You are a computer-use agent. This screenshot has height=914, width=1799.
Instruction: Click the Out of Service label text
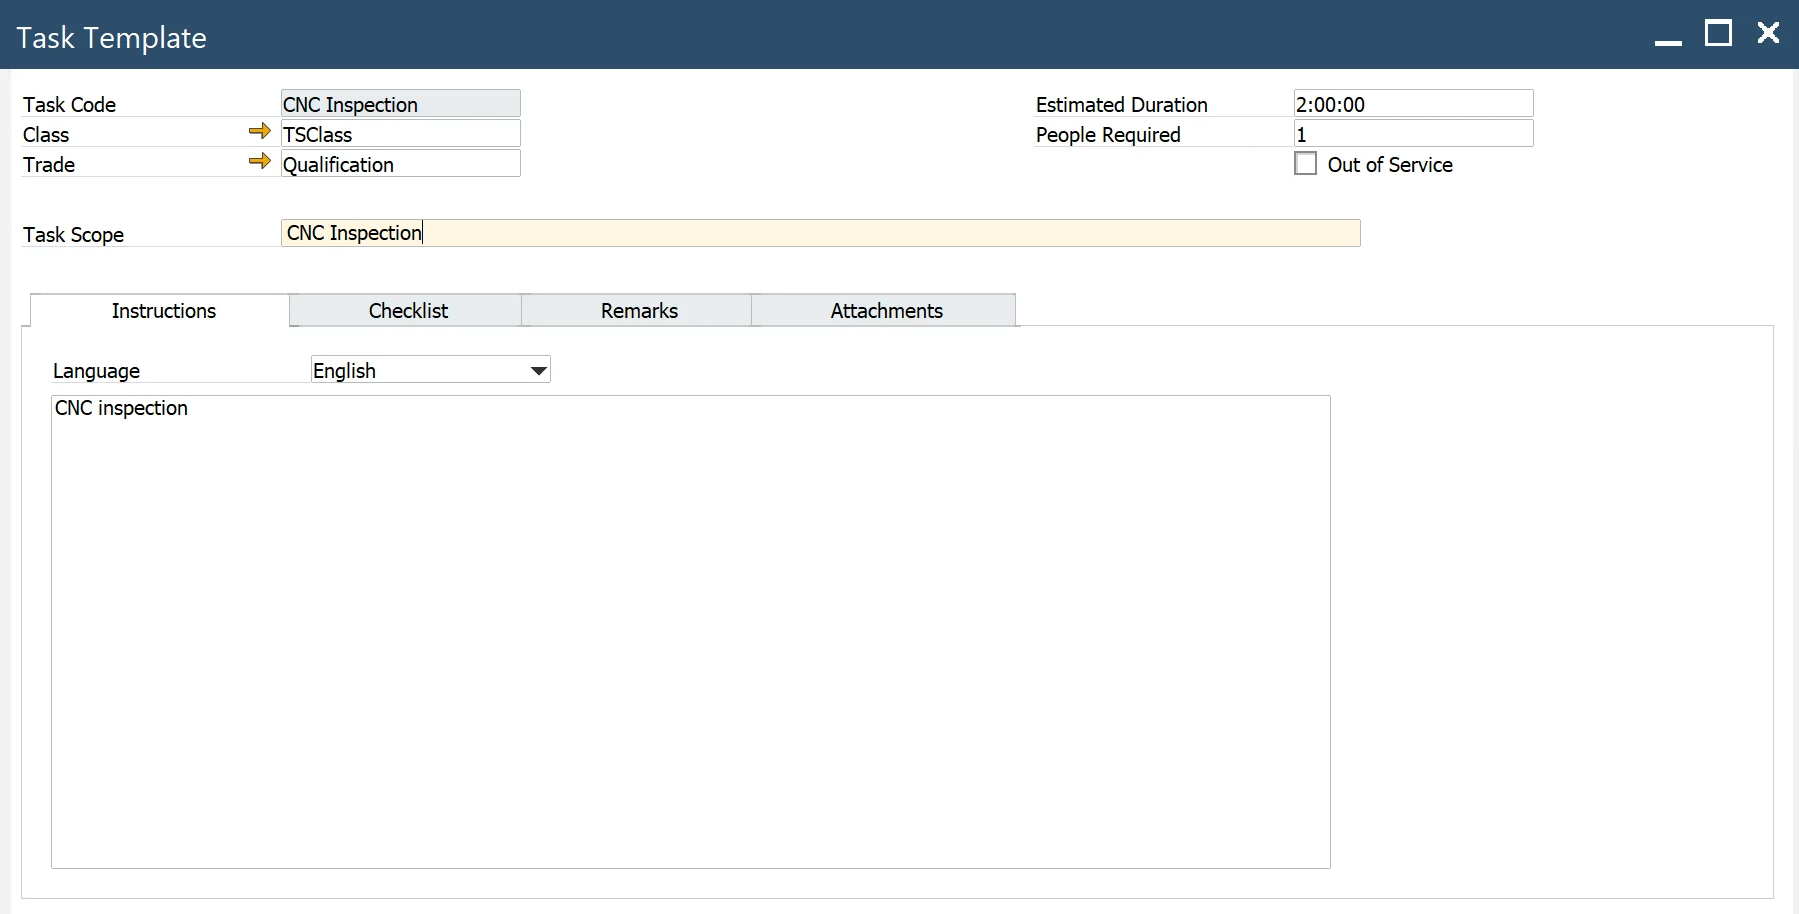(1389, 165)
